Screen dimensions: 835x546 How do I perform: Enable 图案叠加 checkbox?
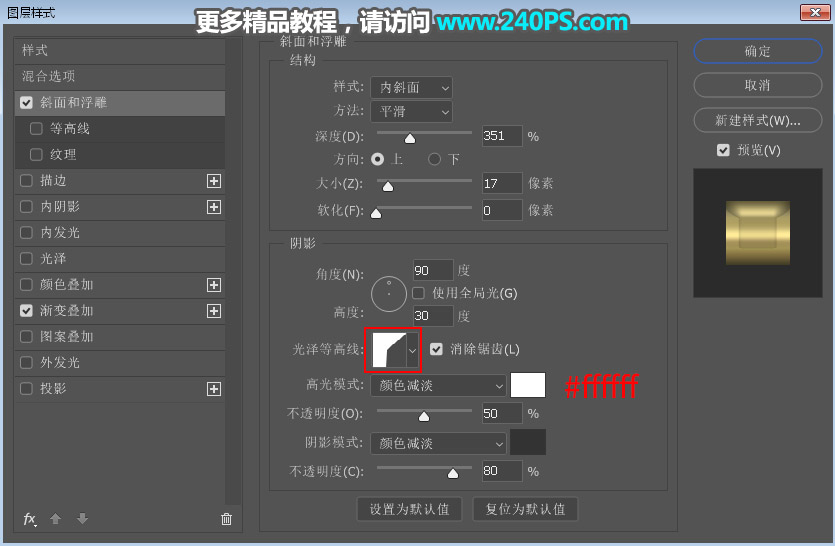click(x=26, y=337)
